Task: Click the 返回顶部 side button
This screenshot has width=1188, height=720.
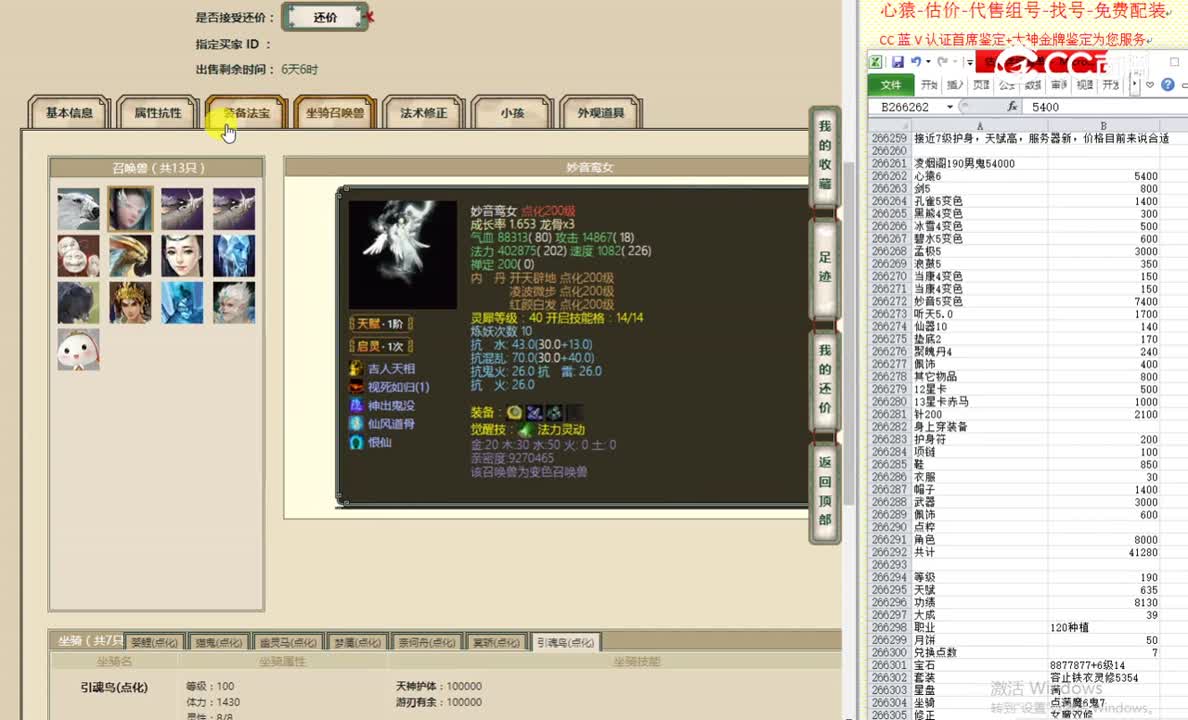Action: pyautogui.click(x=825, y=491)
